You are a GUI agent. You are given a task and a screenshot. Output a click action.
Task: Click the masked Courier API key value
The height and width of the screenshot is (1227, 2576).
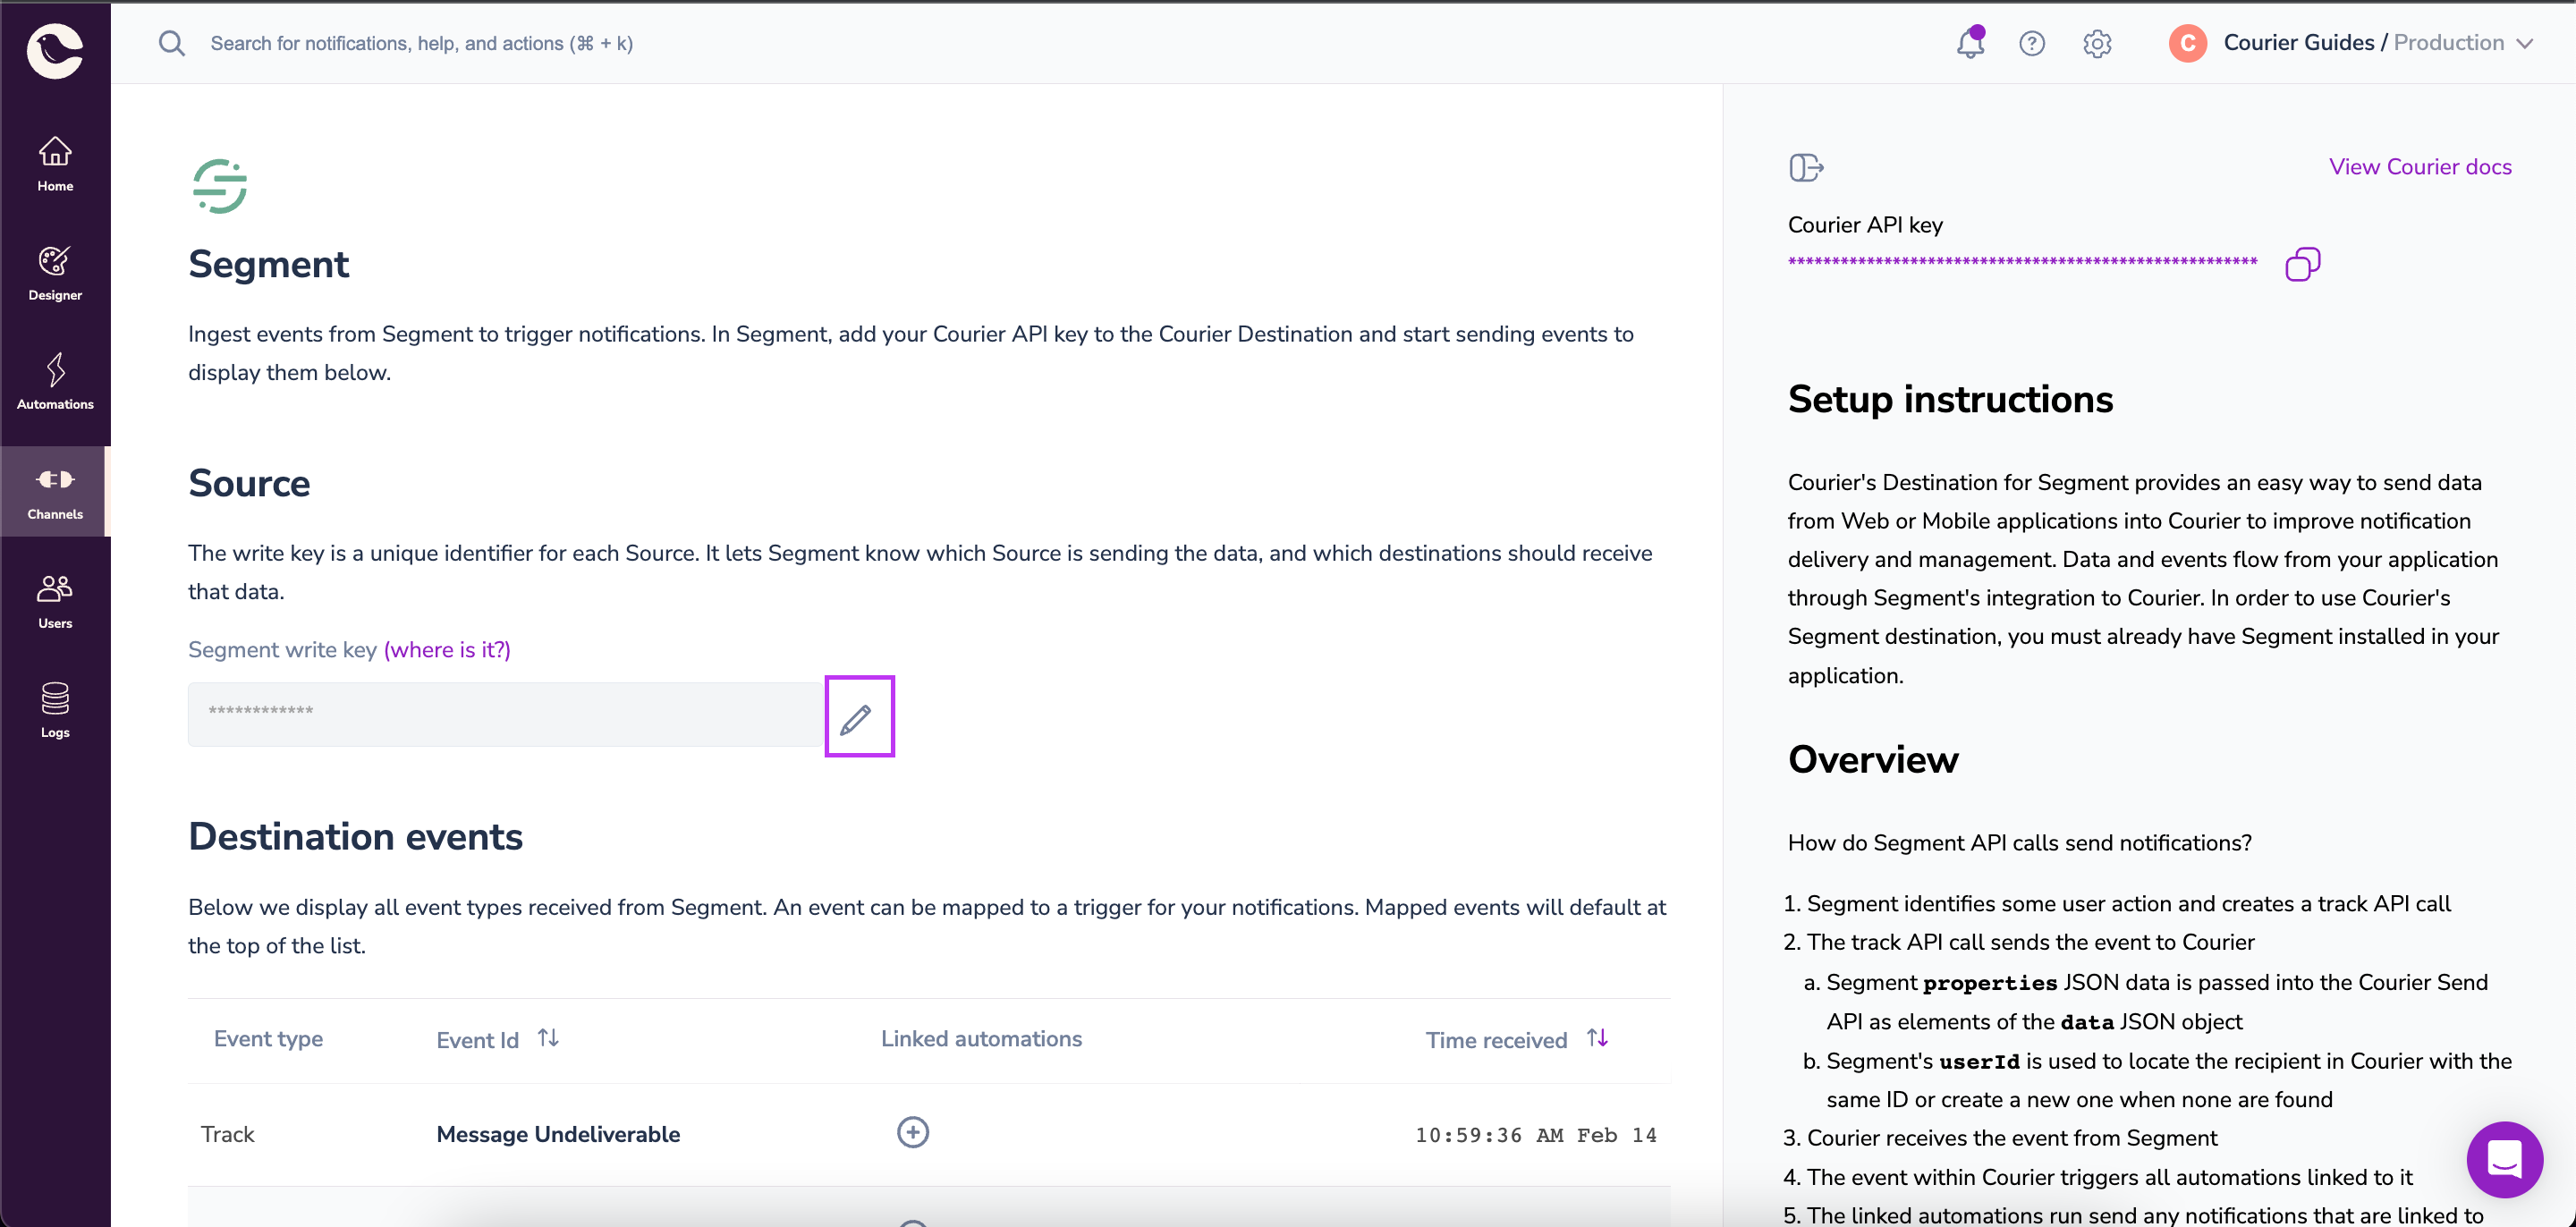click(2022, 262)
